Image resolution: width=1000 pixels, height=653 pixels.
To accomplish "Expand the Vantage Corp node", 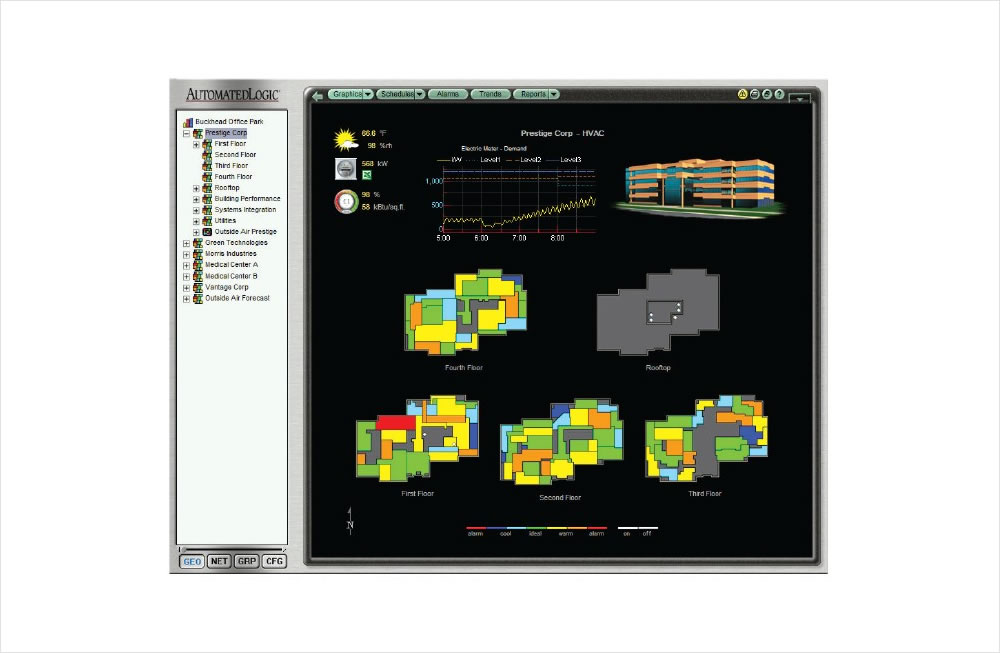I will coord(186,288).
